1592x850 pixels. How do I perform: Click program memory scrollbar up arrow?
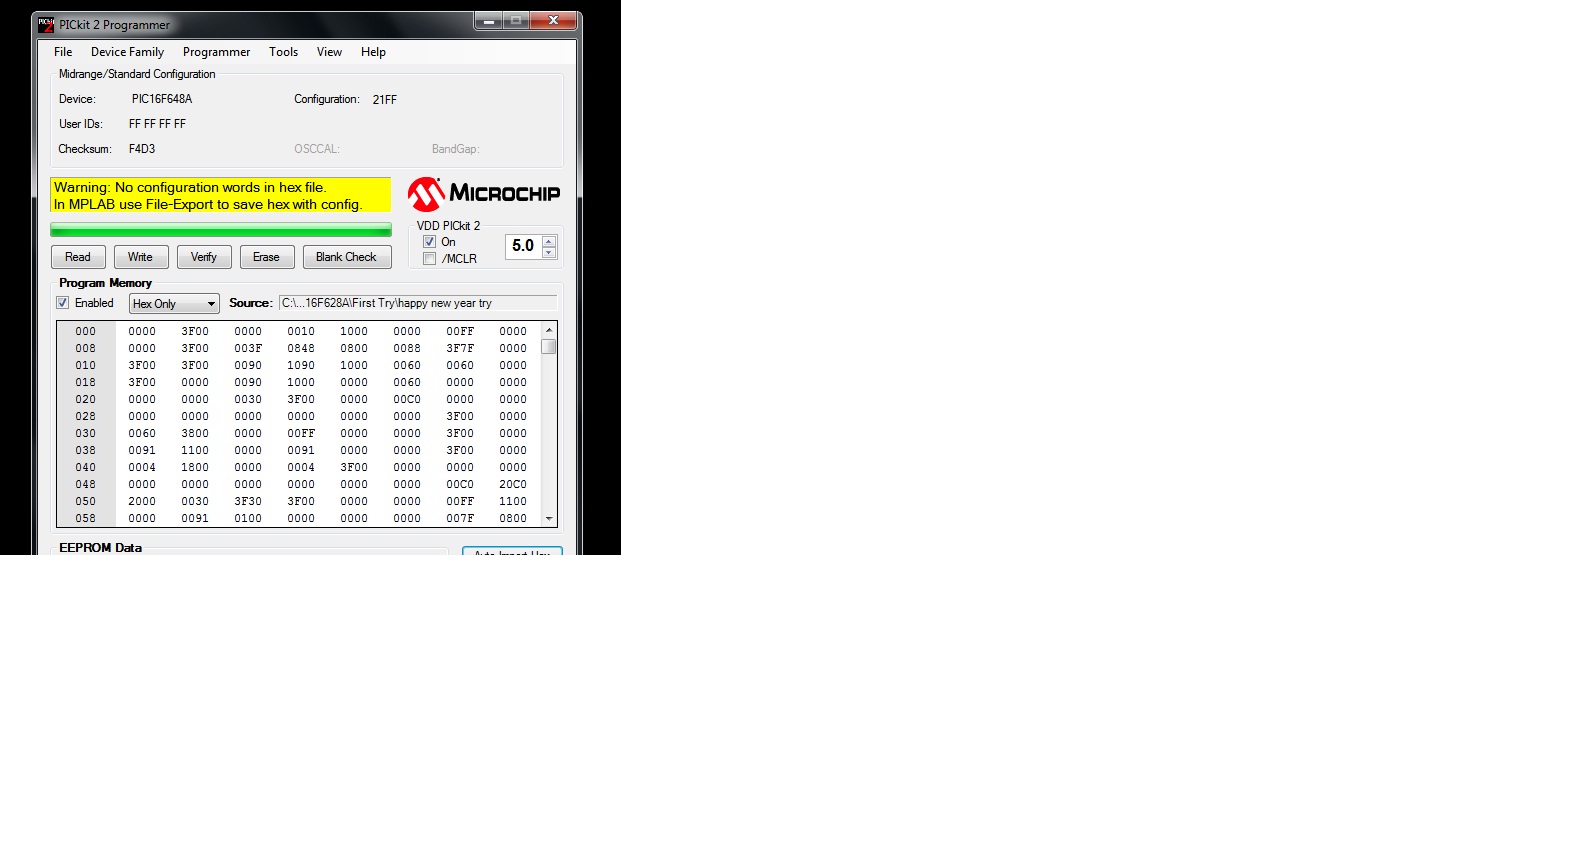coord(549,330)
